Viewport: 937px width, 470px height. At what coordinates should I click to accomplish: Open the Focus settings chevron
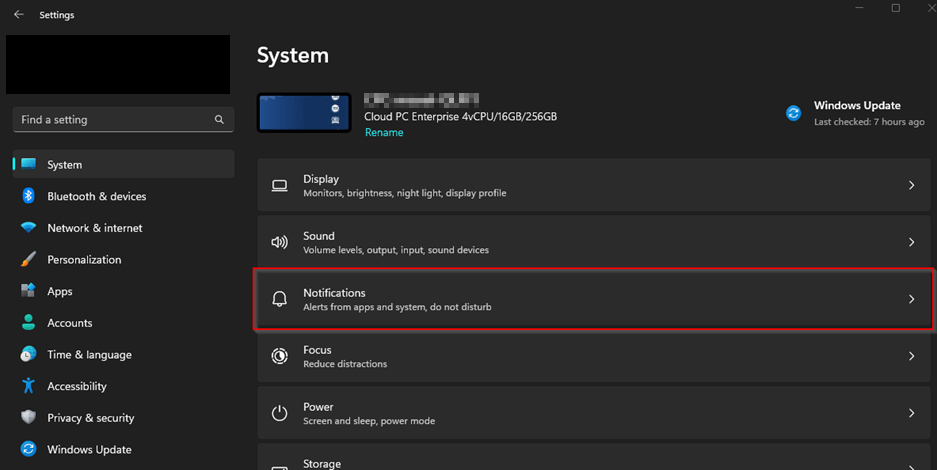point(911,356)
